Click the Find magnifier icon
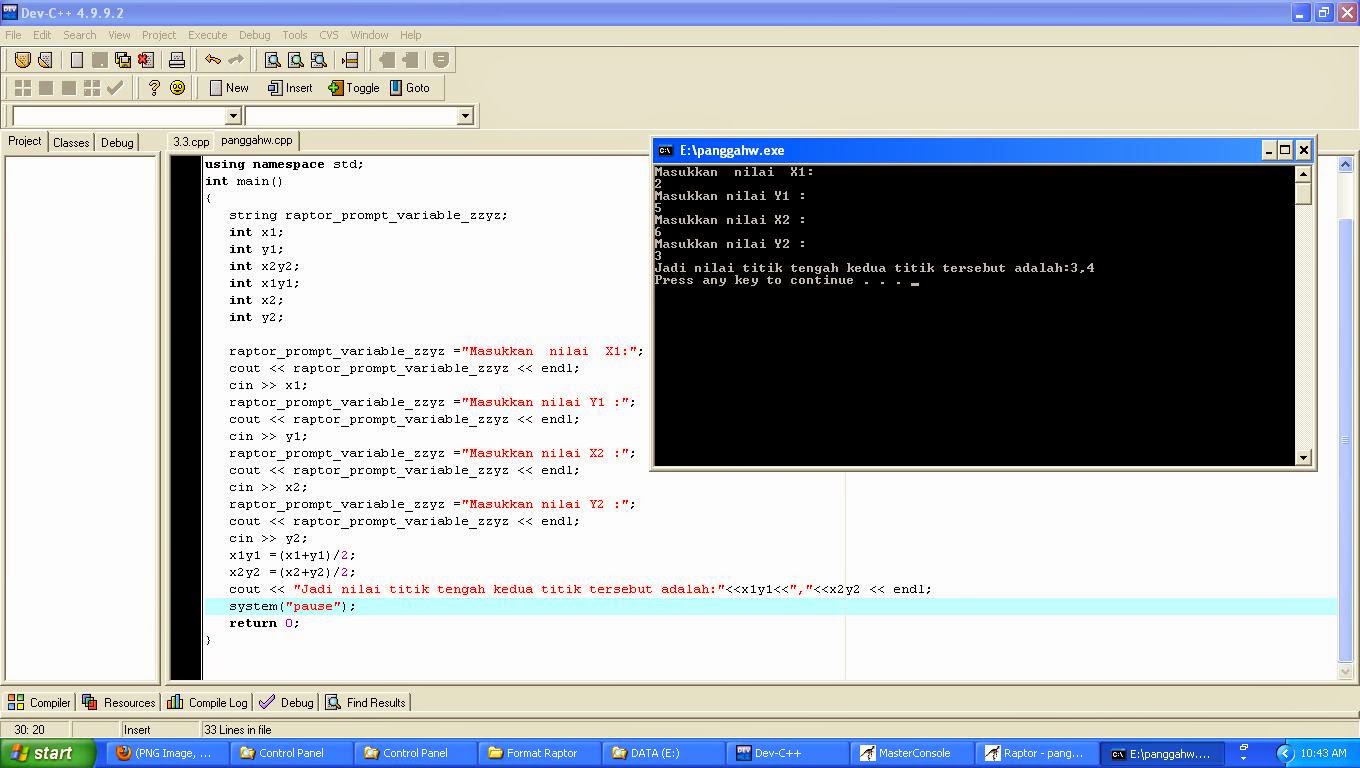The width and height of the screenshot is (1360, 768). (272, 60)
